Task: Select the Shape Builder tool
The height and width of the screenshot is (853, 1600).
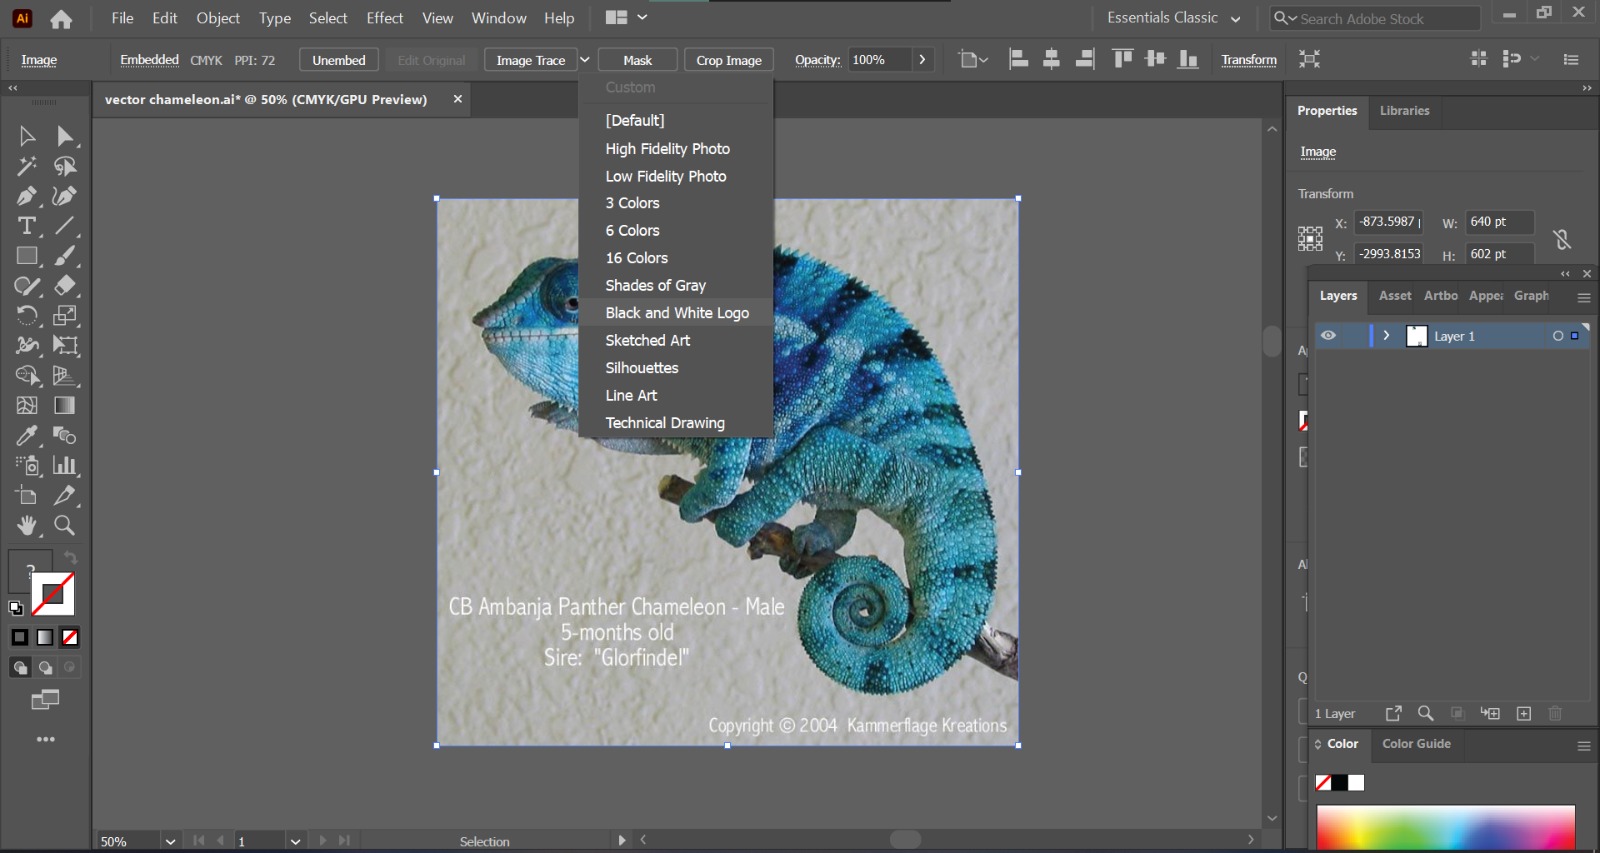Action: point(27,376)
